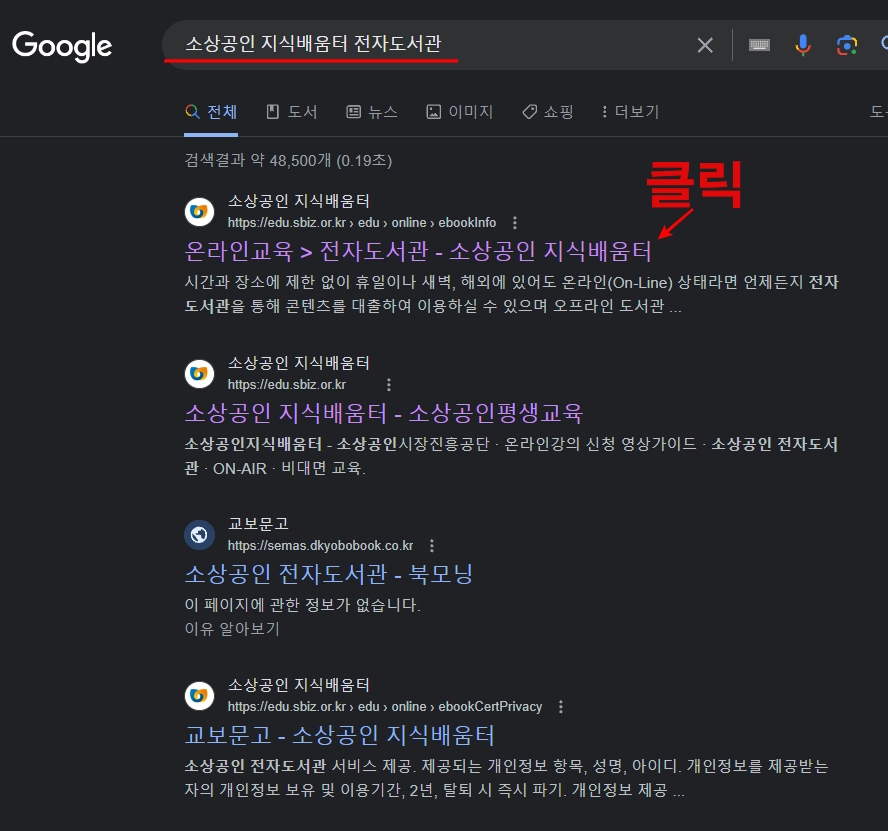
Task: Start a Google Lens image search
Action: coord(847,44)
